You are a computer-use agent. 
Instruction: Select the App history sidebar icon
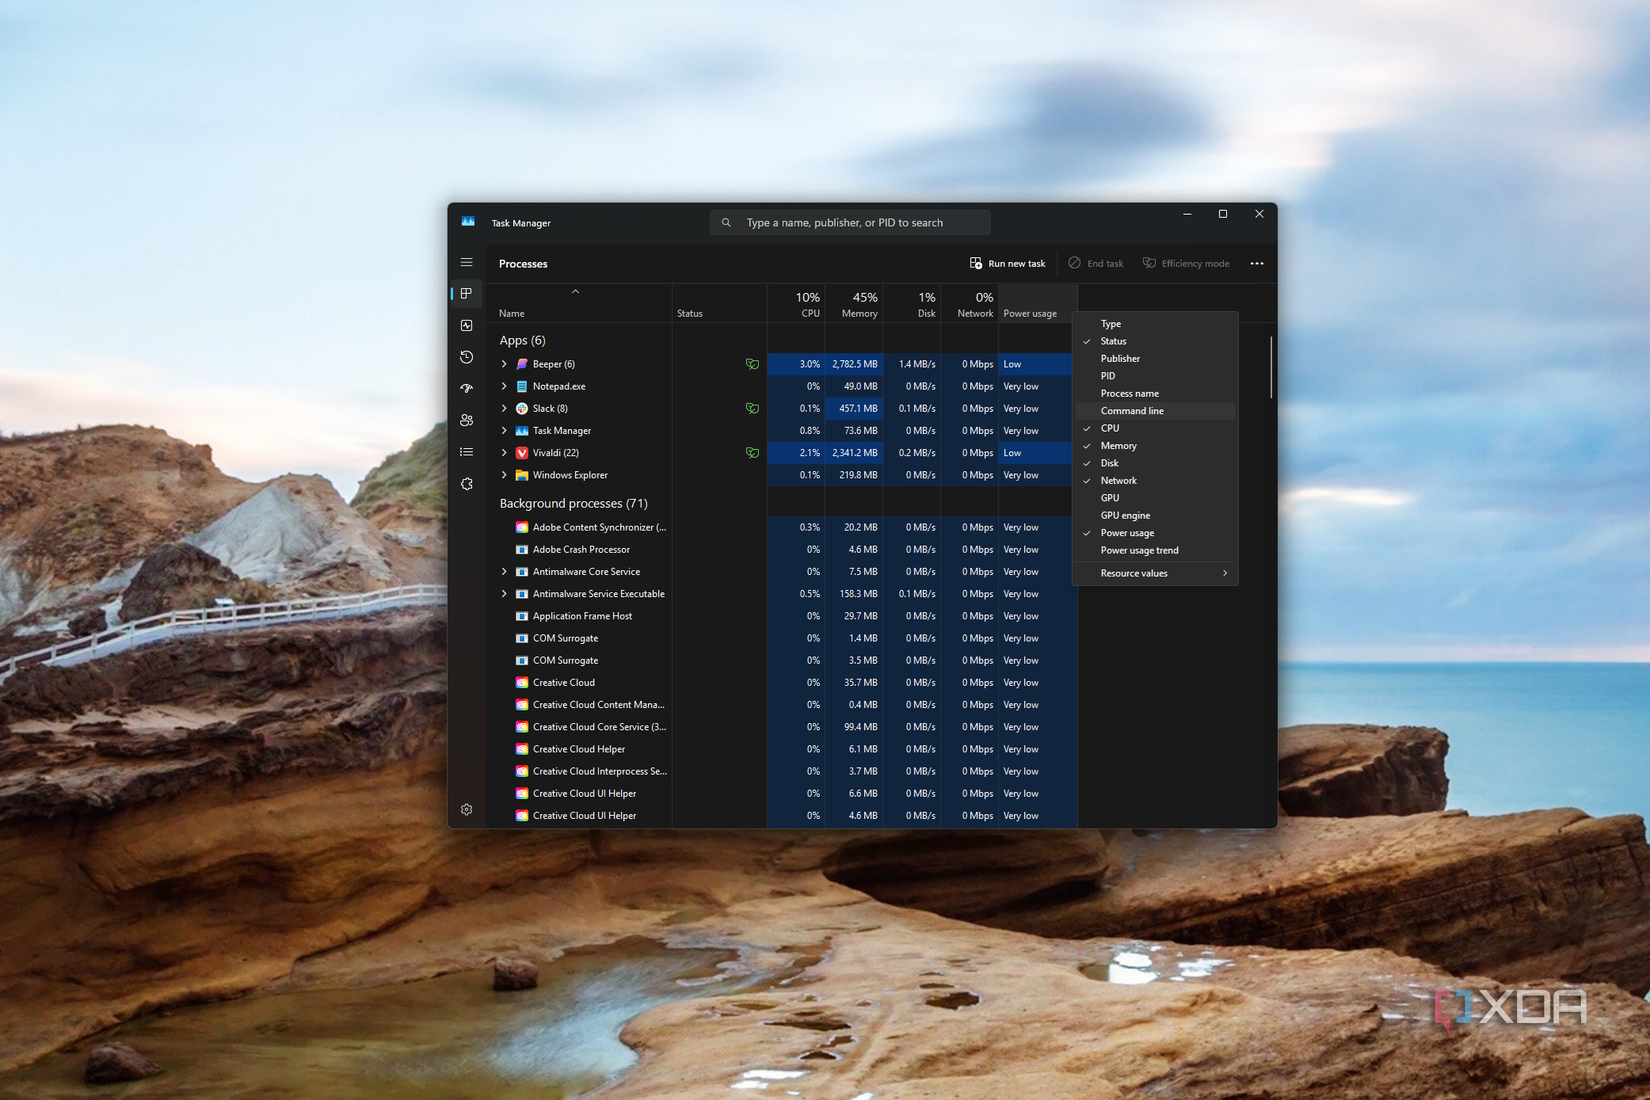coord(466,357)
